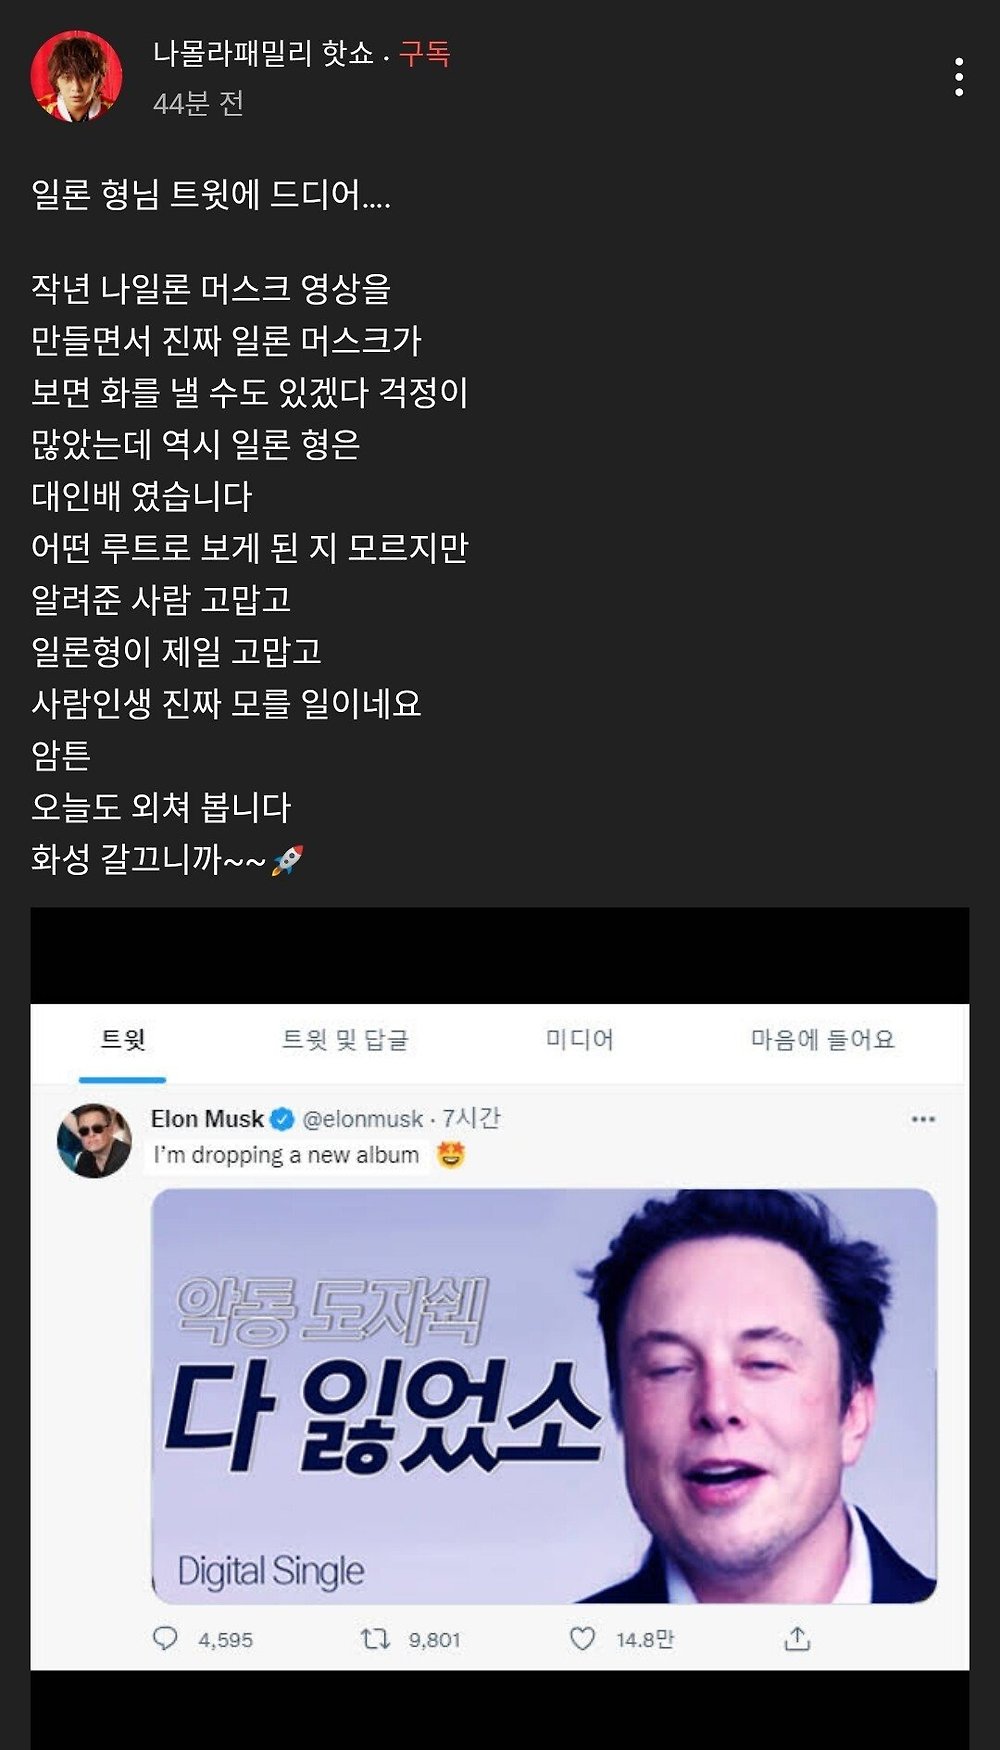Viewport: 1000px width, 1750px height.
Task: Open the three-dot post options menu
Action: tap(958, 77)
